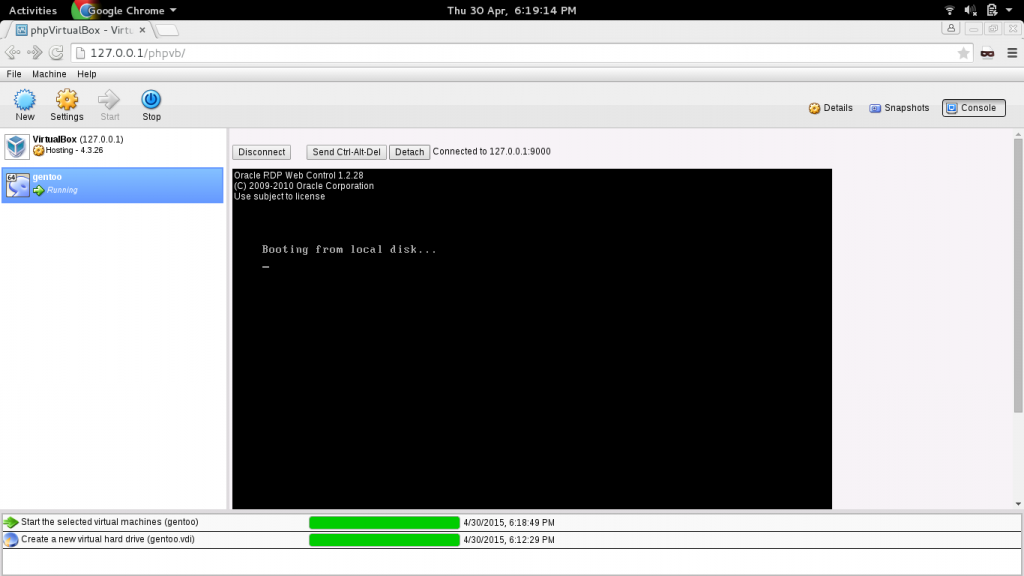1024x576 pixels.
Task: Go forward in Chrome
Action: (x=35, y=53)
